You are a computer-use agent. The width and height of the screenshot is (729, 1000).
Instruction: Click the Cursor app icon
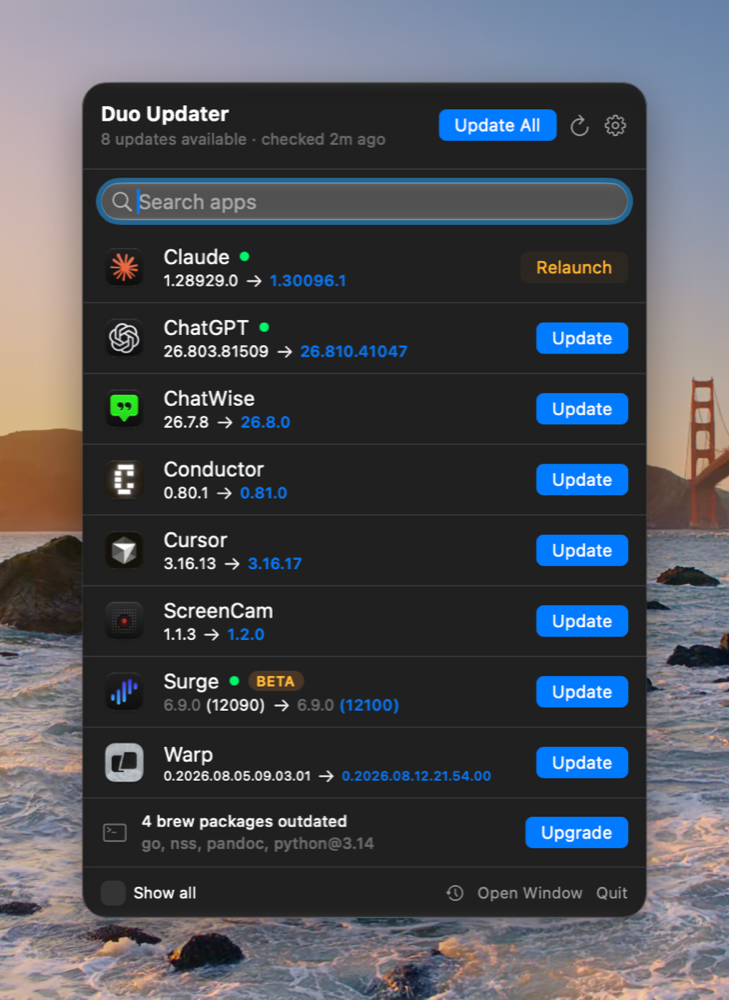coord(124,550)
